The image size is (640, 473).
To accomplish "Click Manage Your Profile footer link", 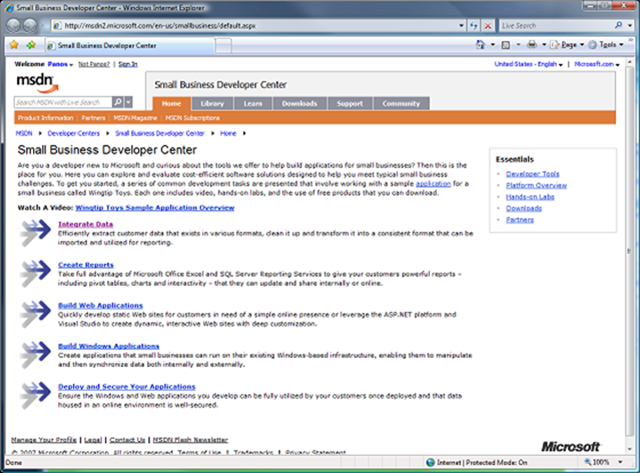I will click(x=44, y=440).
